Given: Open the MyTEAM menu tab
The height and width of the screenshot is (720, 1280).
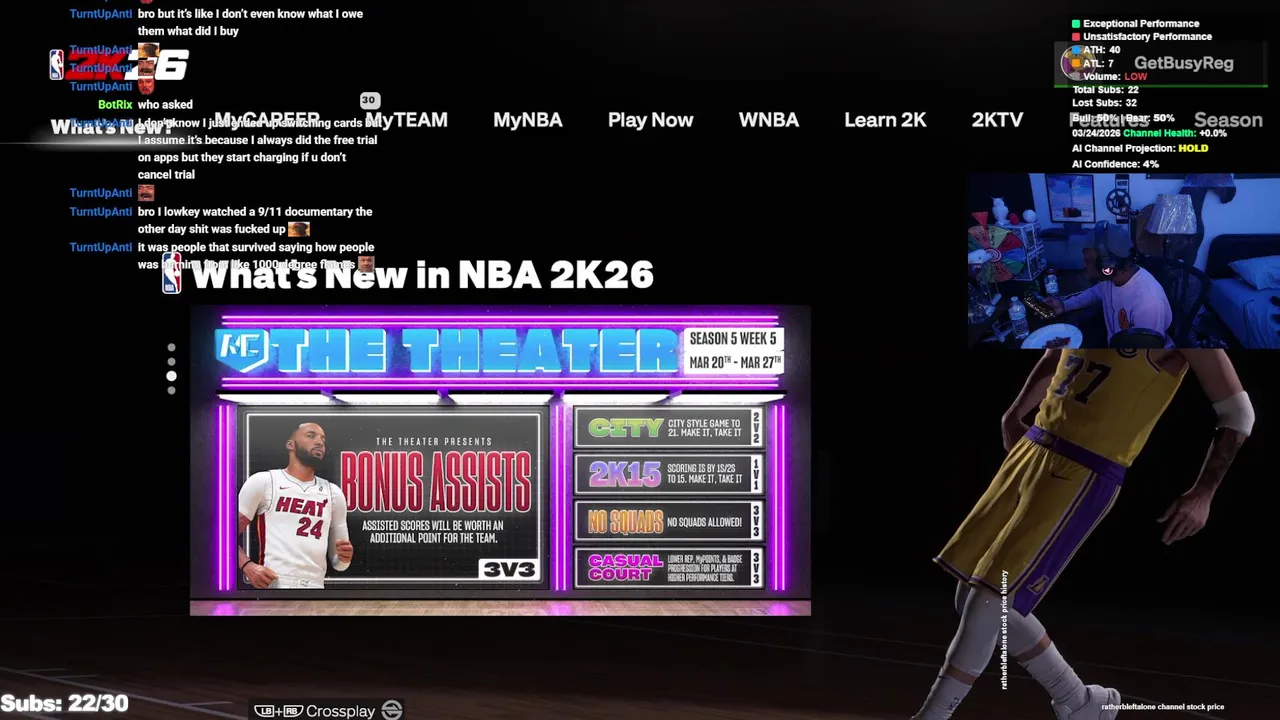Looking at the screenshot, I should click(406, 120).
